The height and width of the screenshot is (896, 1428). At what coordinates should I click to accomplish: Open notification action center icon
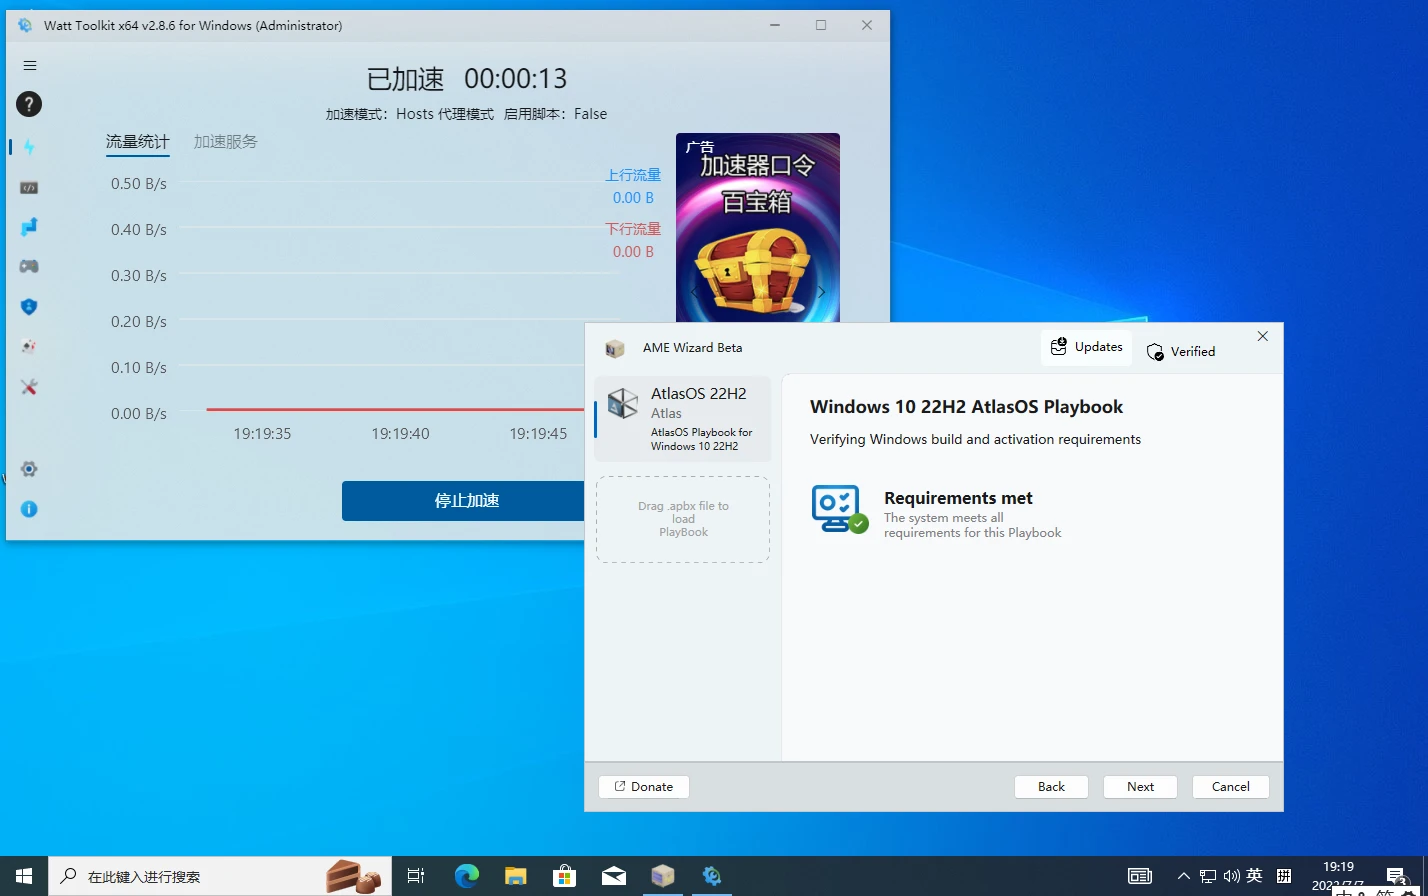coord(1398,876)
